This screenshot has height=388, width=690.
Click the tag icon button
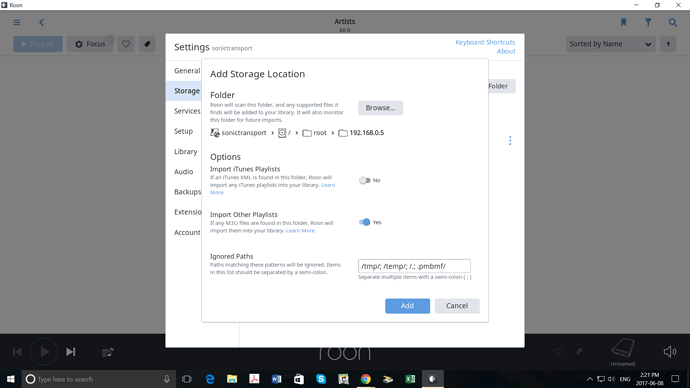point(147,44)
